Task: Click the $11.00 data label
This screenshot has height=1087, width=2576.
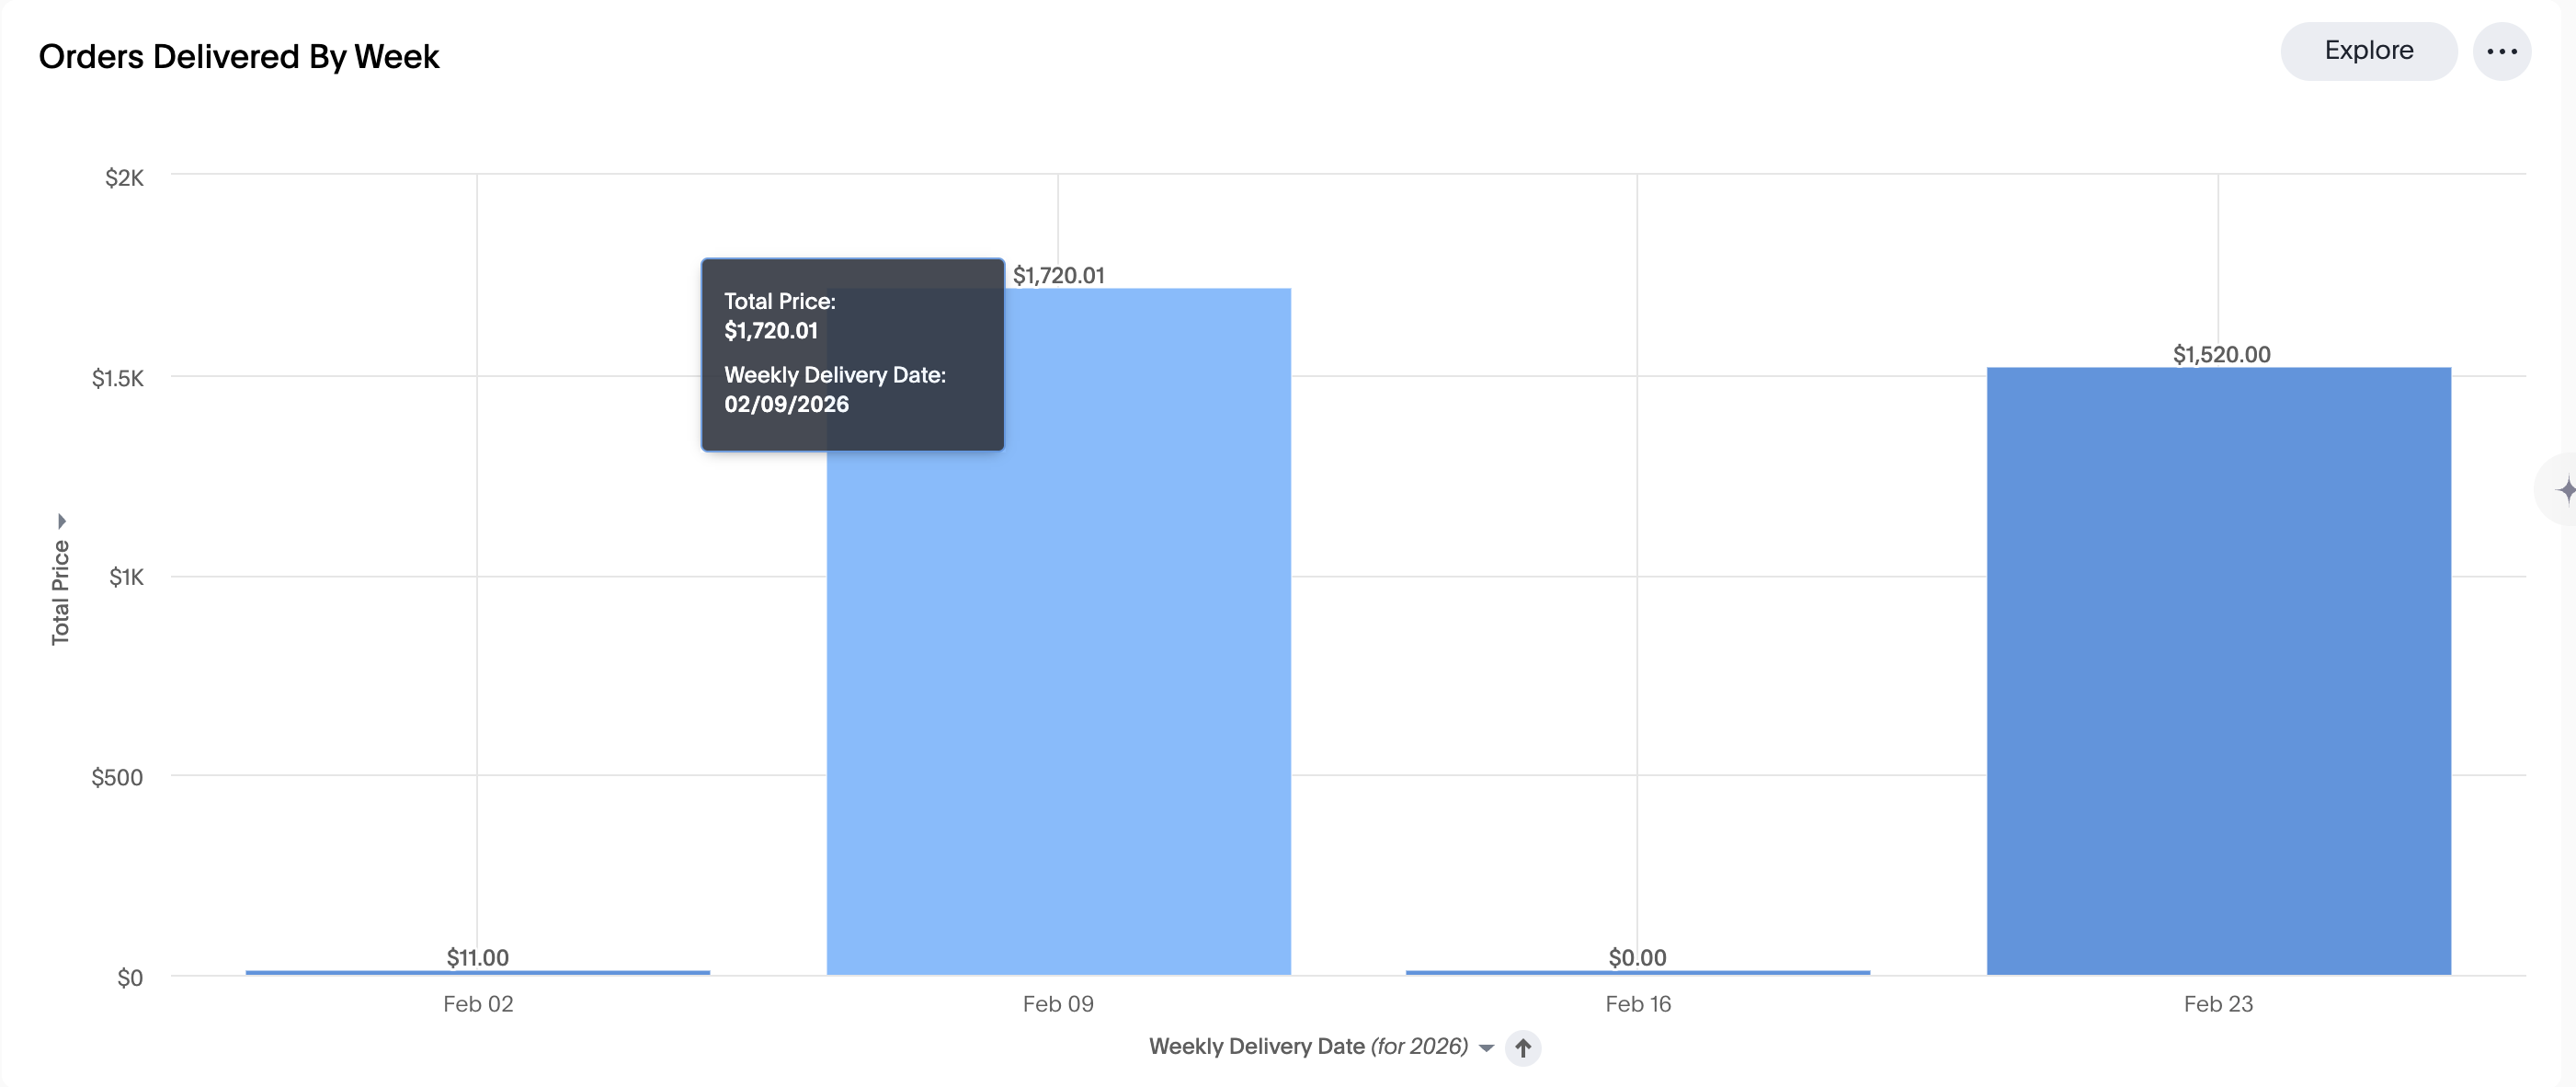Action: click(477, 957)
